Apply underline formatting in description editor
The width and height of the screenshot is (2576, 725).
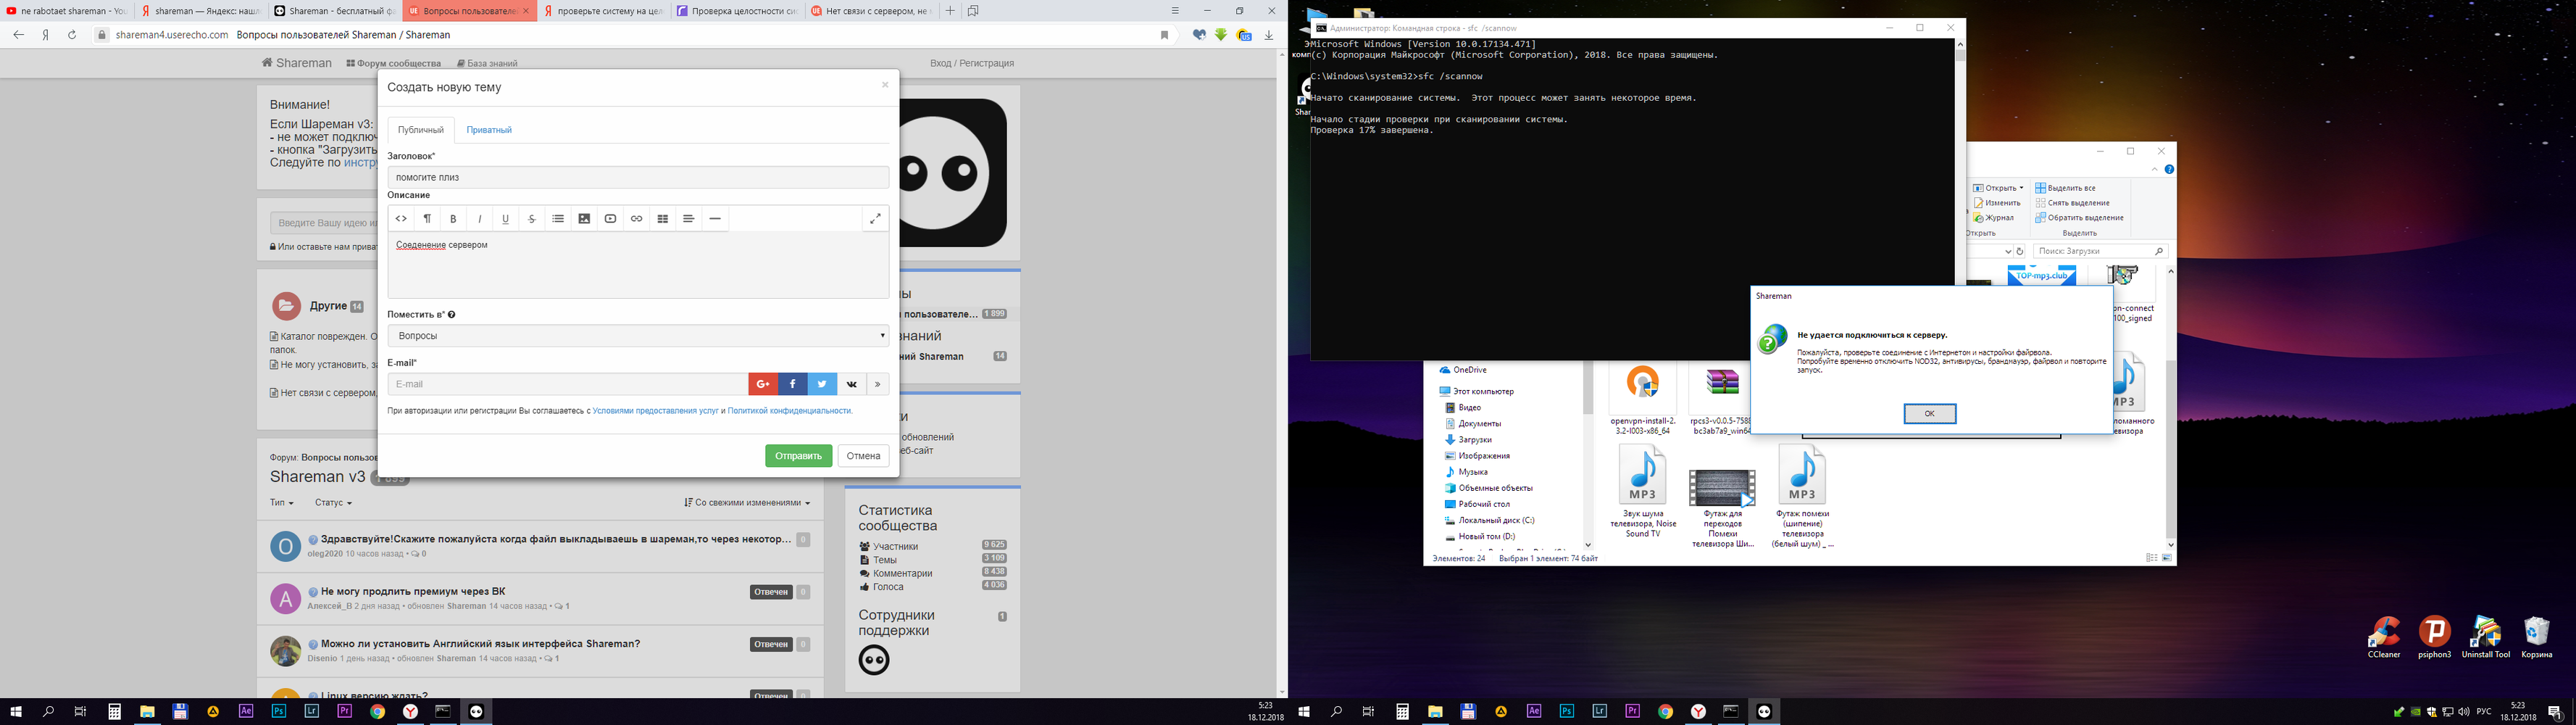pos(505,219)
